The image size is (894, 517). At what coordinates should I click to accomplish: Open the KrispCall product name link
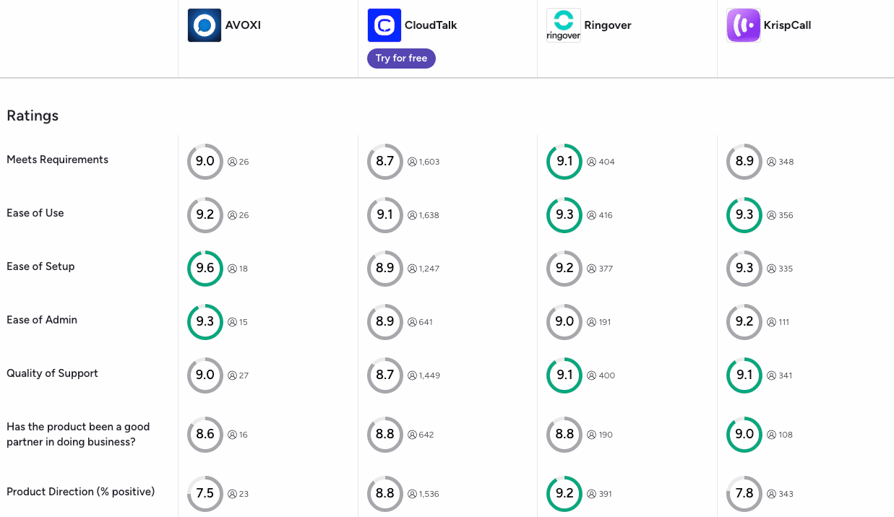pyautogui.click(x=787, y=25)
